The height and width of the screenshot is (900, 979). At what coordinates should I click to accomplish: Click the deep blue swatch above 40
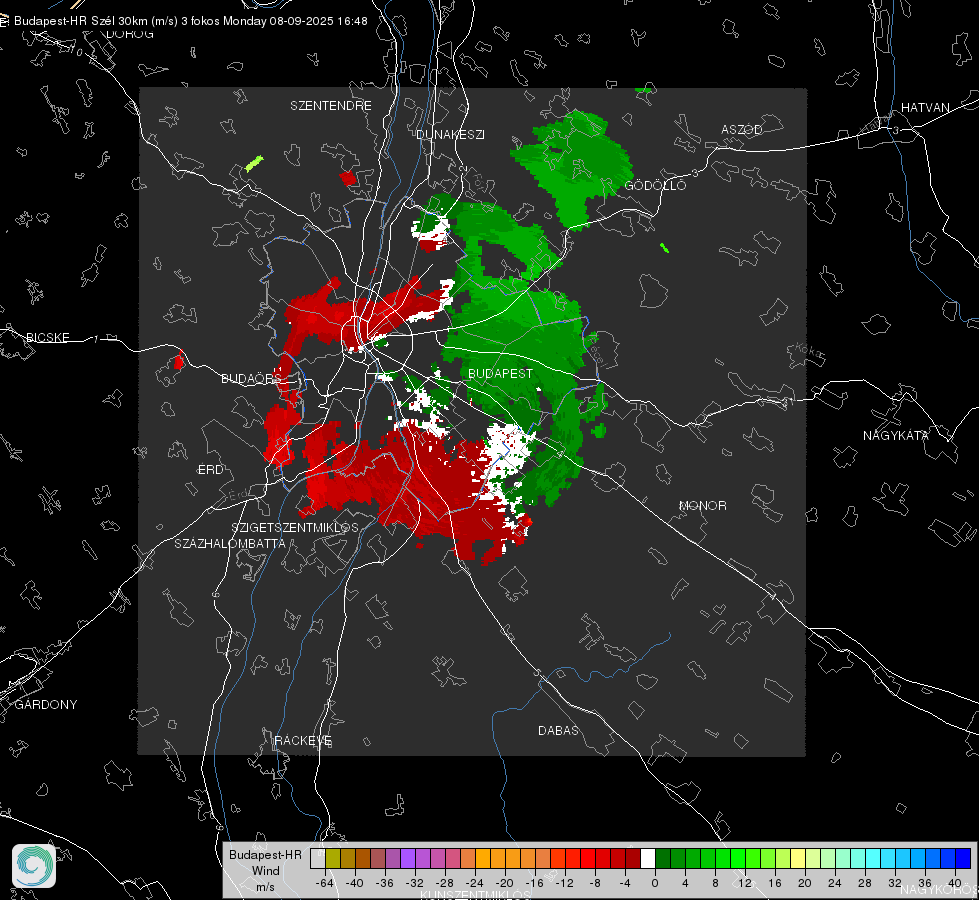[x=963, y=858]
